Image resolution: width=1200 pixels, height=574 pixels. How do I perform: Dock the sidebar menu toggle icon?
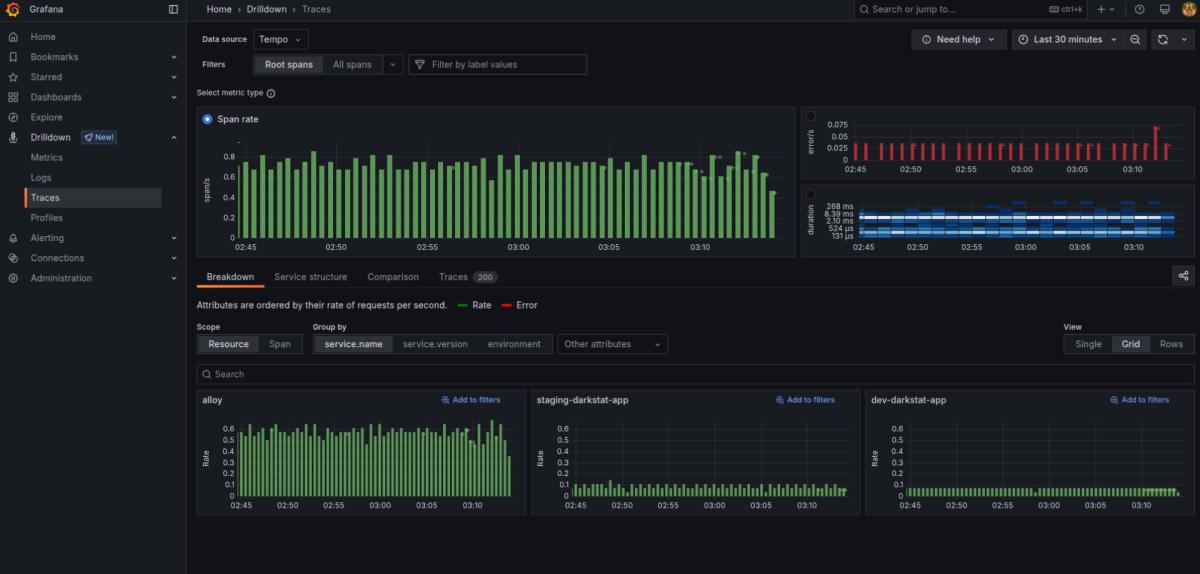tap(173, 9)
